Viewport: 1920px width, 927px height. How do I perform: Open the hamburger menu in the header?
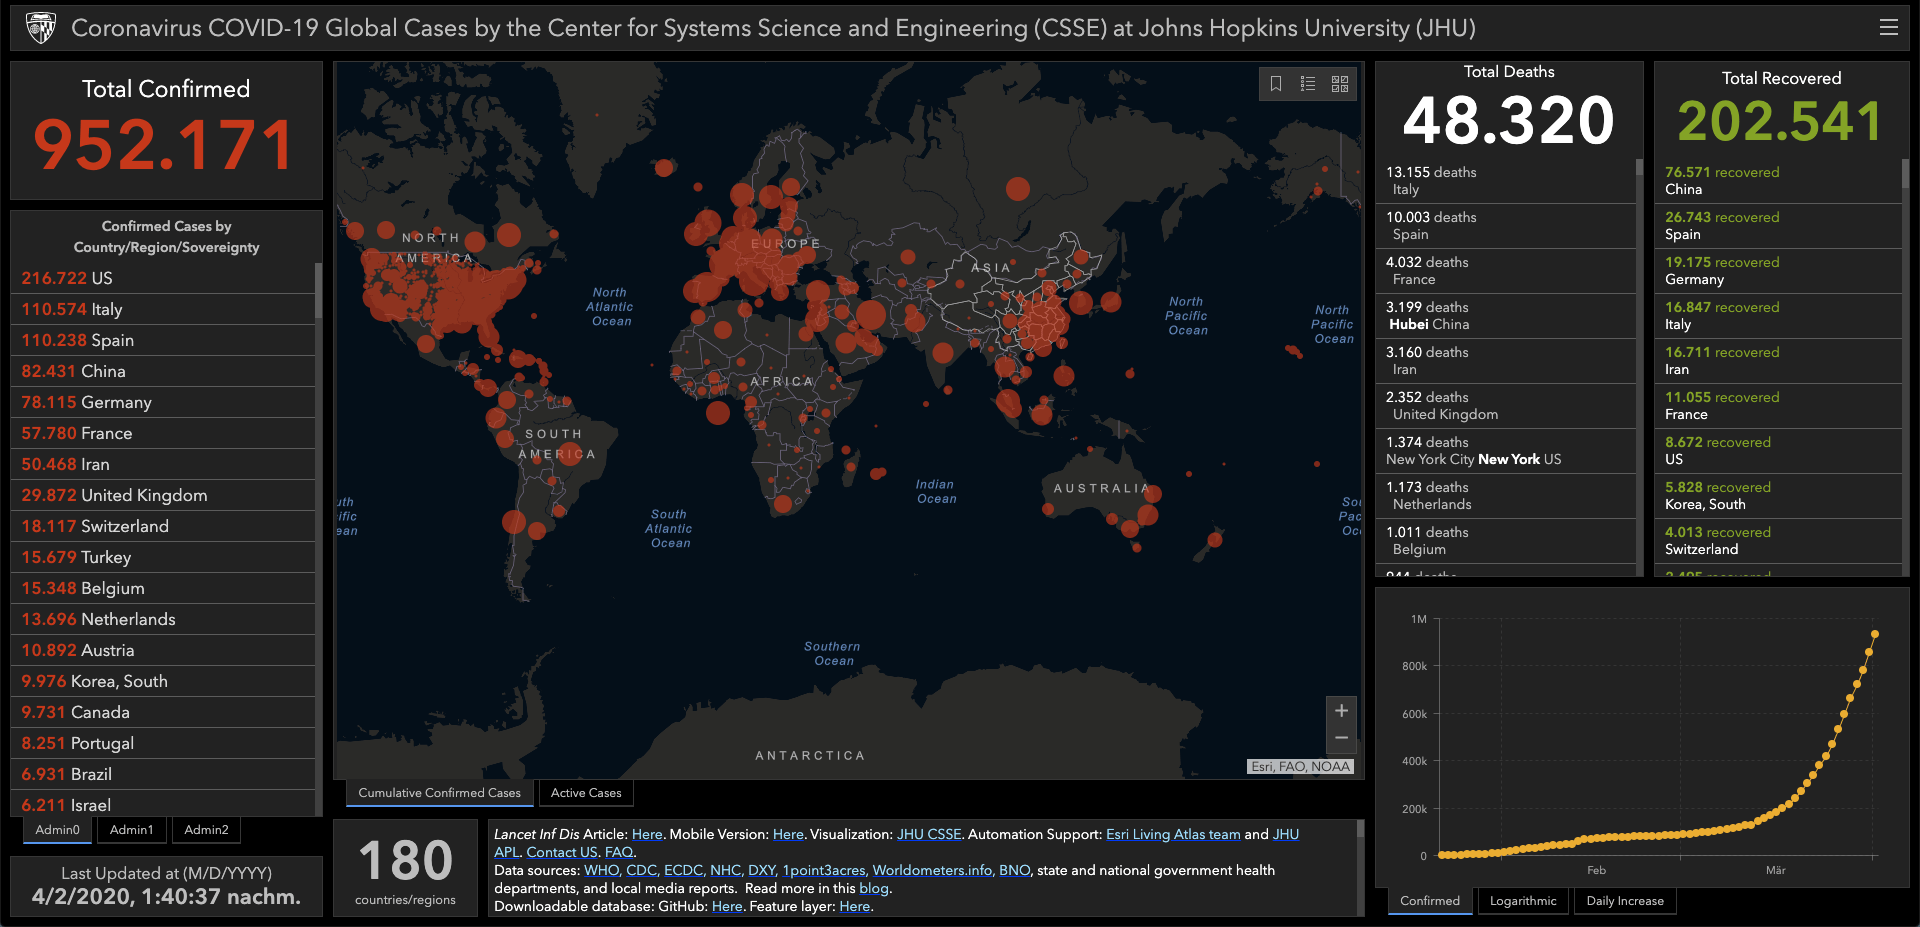tap(1888, 28)
